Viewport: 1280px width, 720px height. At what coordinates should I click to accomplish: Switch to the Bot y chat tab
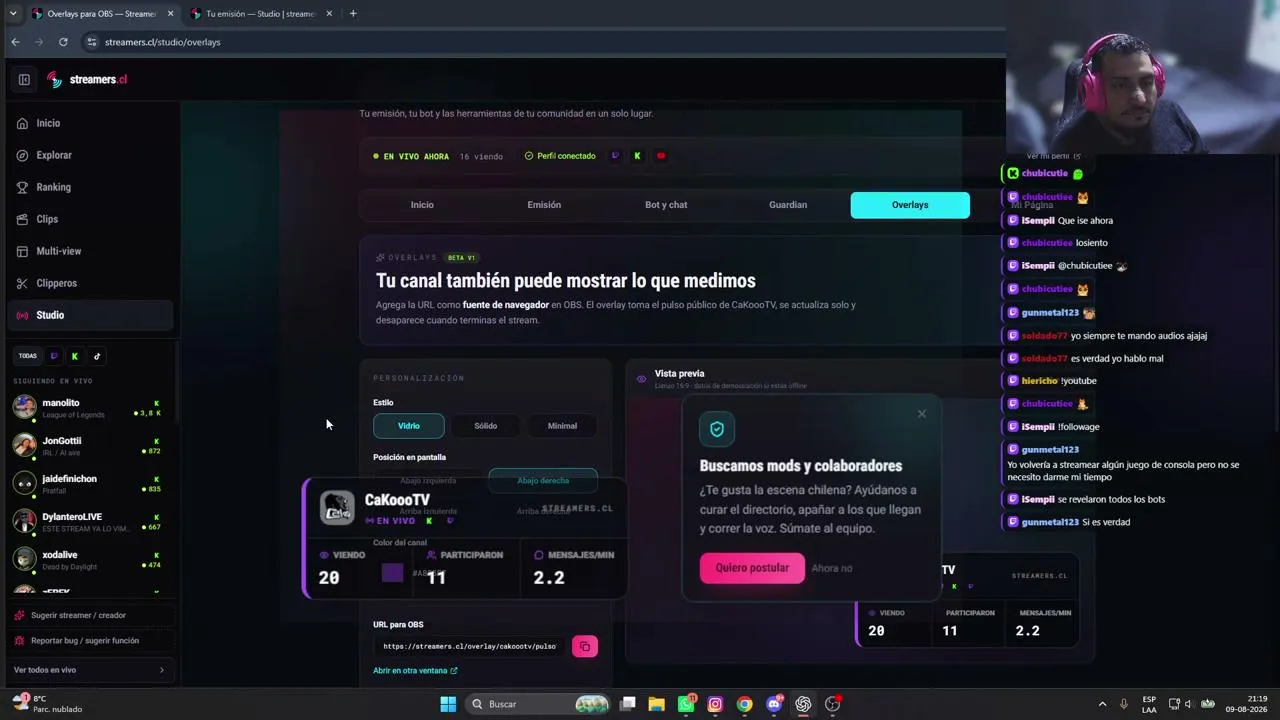(666, 205)
